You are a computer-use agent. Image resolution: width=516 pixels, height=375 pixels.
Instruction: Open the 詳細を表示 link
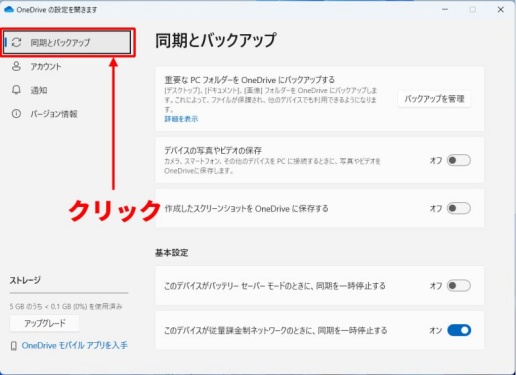(x=181, y=119)
